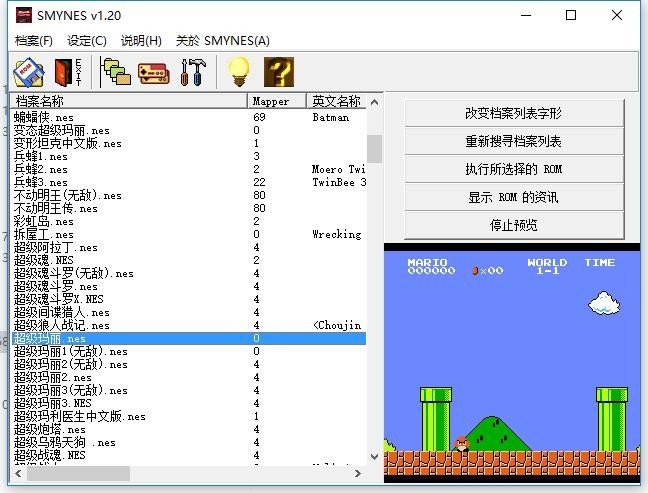Select 蝙蝠侠.nes in file list
The width and height of the screenshot is (648, 493).
188,117
